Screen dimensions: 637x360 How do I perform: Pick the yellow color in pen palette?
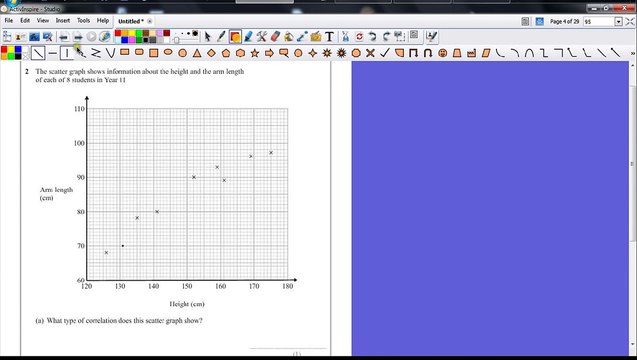[132, 33]
